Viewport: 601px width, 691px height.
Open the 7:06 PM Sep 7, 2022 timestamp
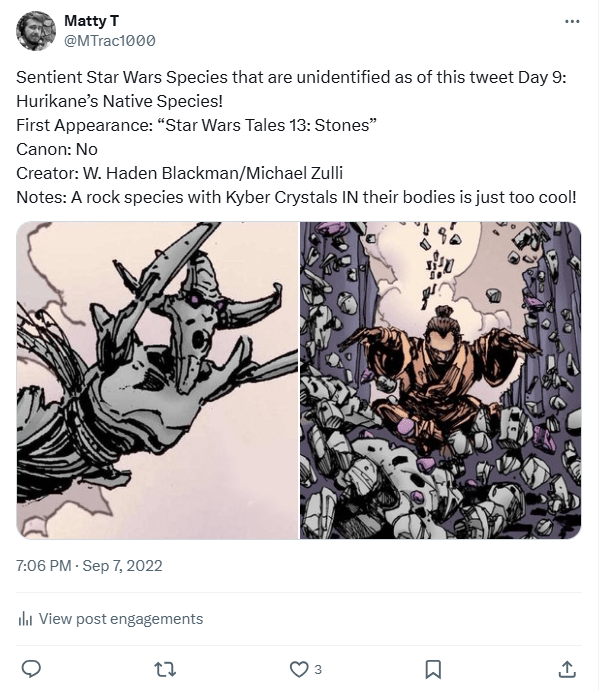pos(89,566)
